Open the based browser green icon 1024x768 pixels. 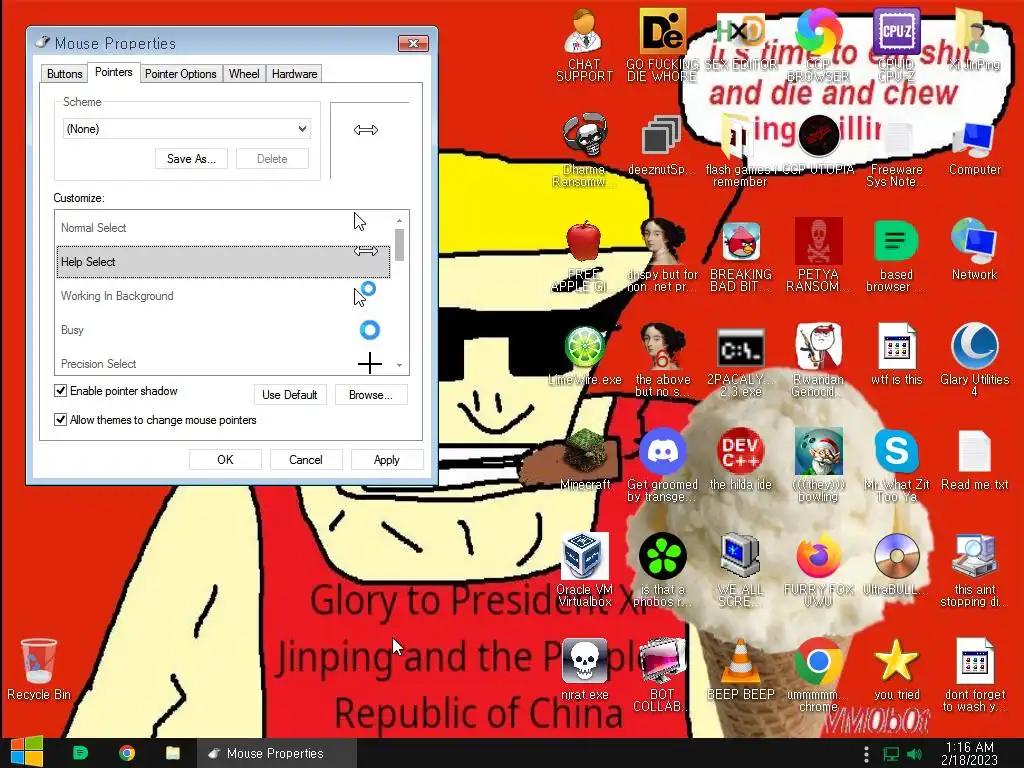click(896, 241)
